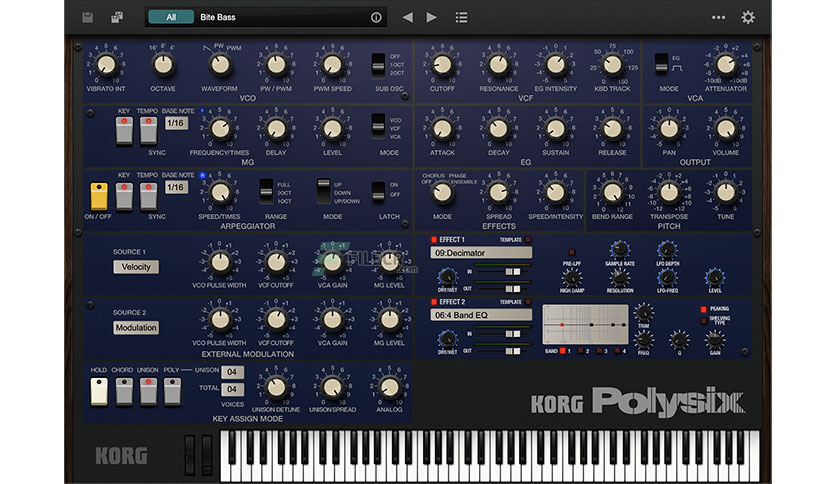Toggle the arpeggiator ON/OFF yellow button
Image resolution: width=836 pixels, height=484 pixels.
point(99,196)
